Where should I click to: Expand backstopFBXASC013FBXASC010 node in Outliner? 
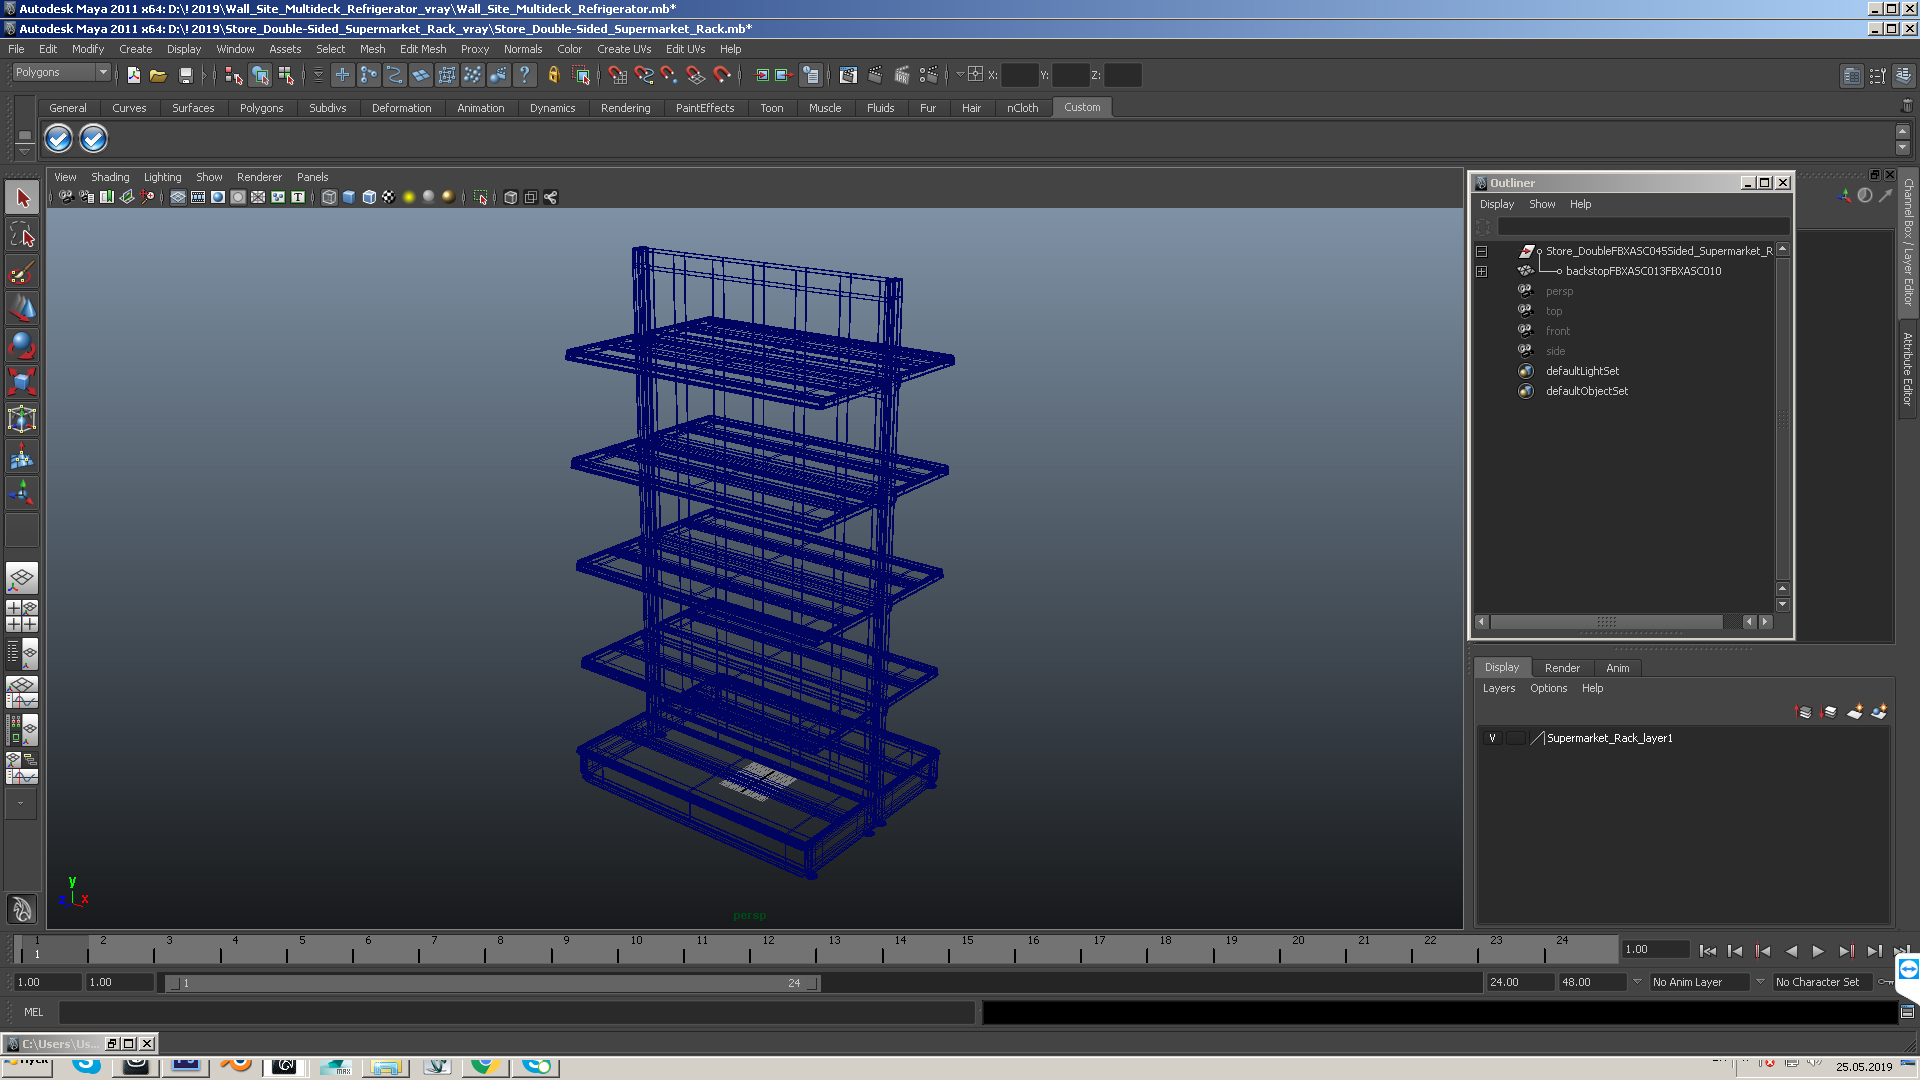pos(1481,271)
